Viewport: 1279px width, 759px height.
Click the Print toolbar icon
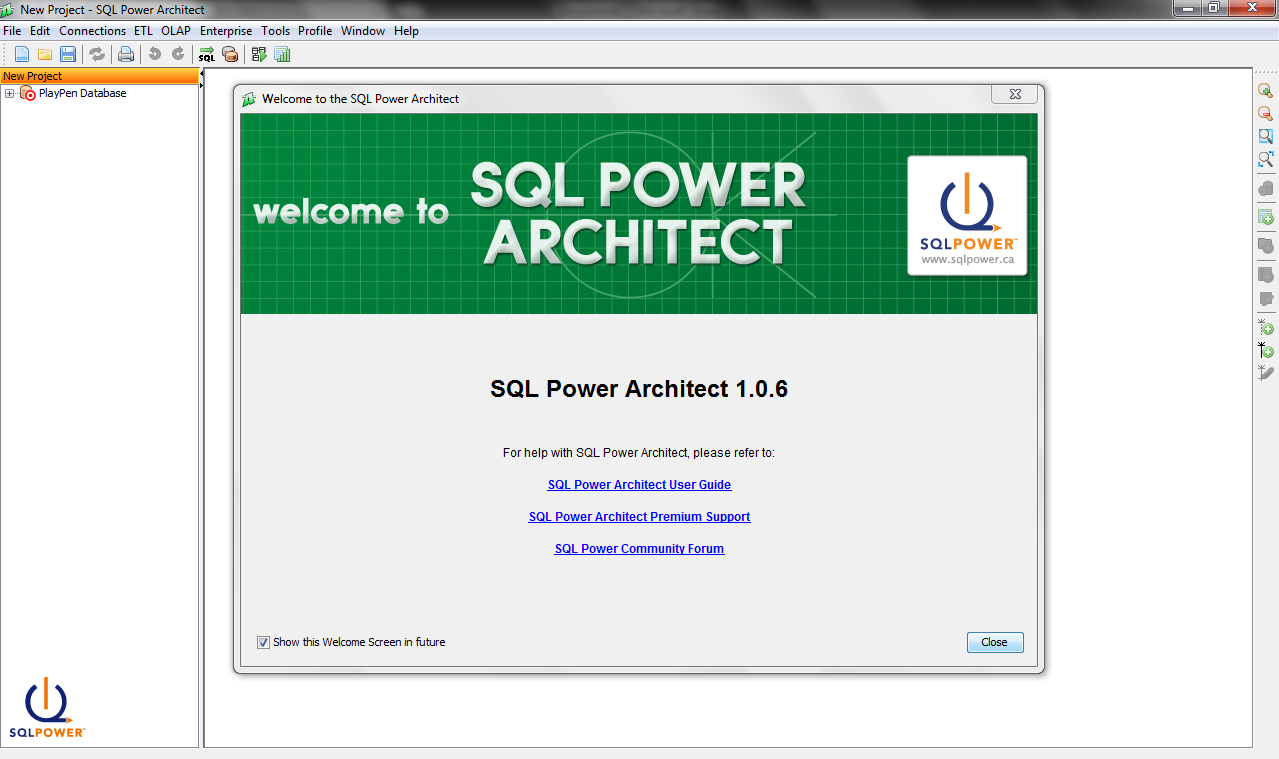126,54
